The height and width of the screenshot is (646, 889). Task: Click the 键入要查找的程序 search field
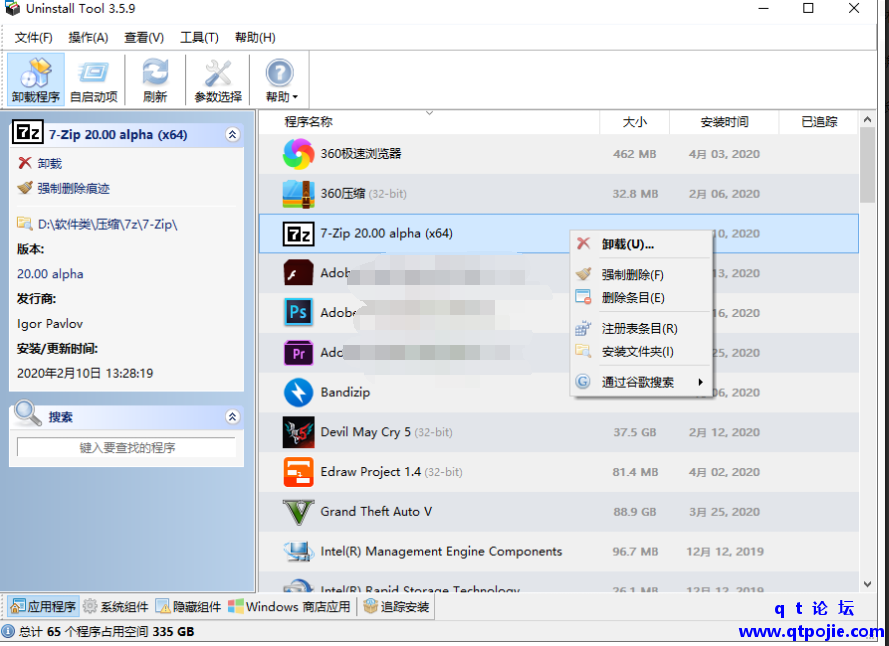pyautogui.click(x=126, y=447)
